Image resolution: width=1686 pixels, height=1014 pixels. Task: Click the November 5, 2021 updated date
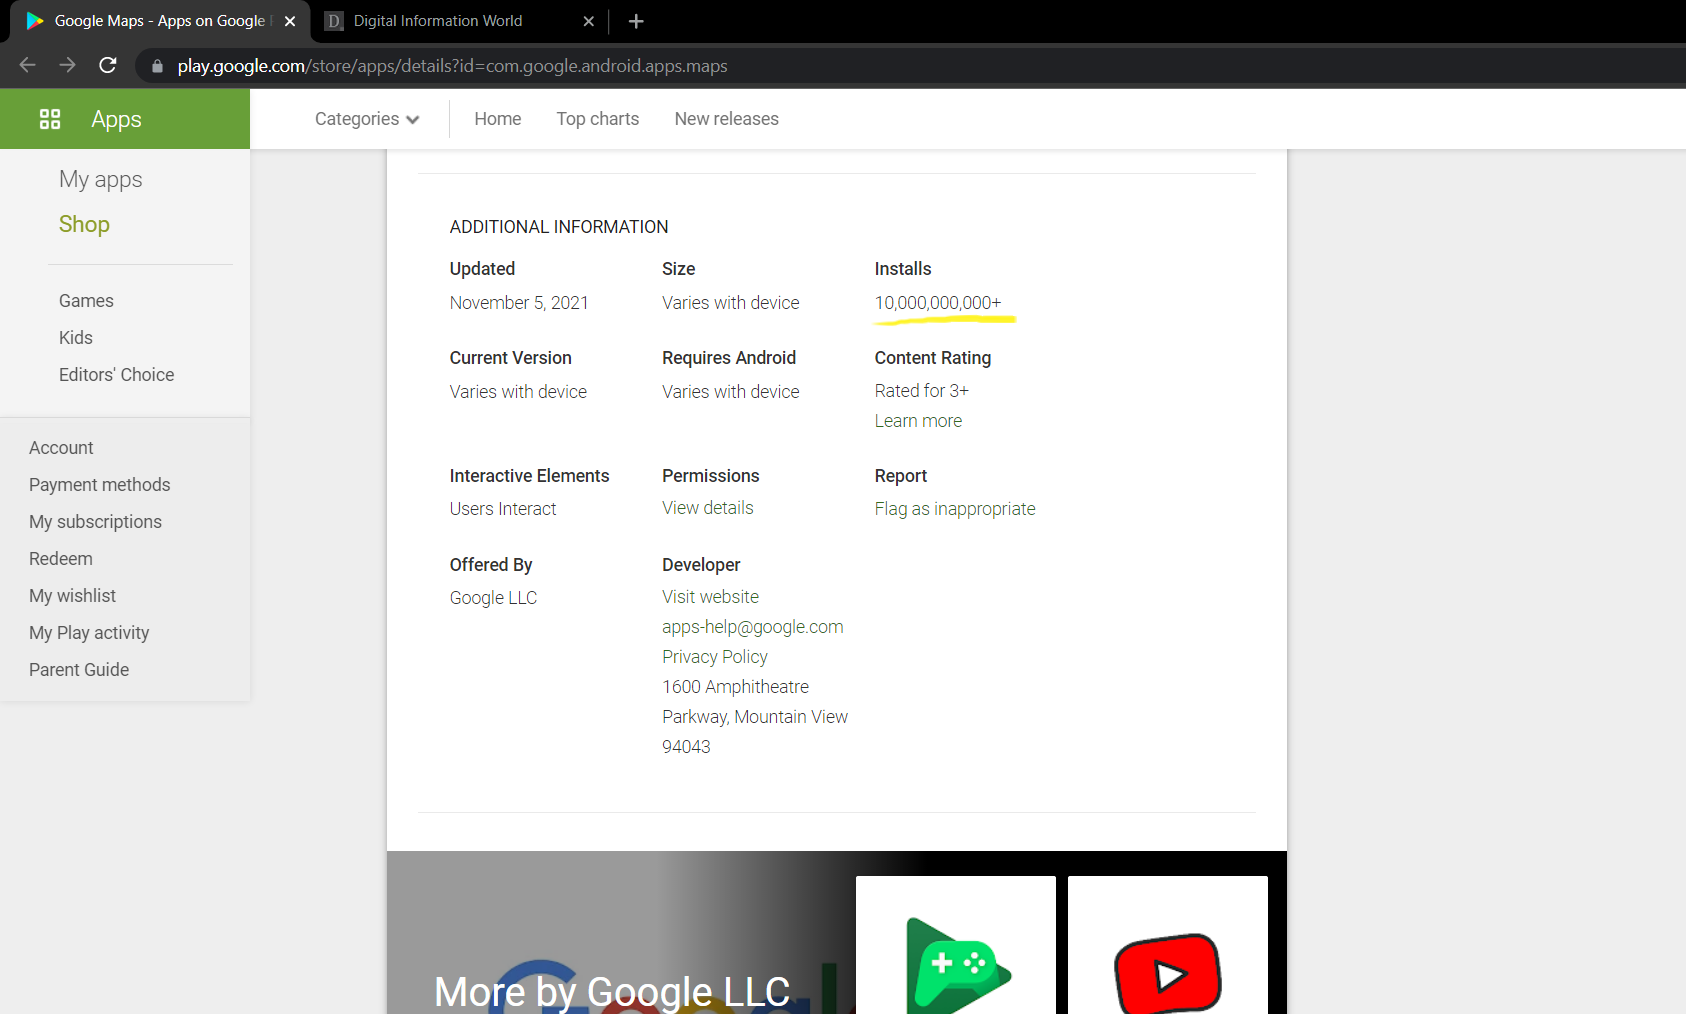pyautogui.click(x=519, y=303)
